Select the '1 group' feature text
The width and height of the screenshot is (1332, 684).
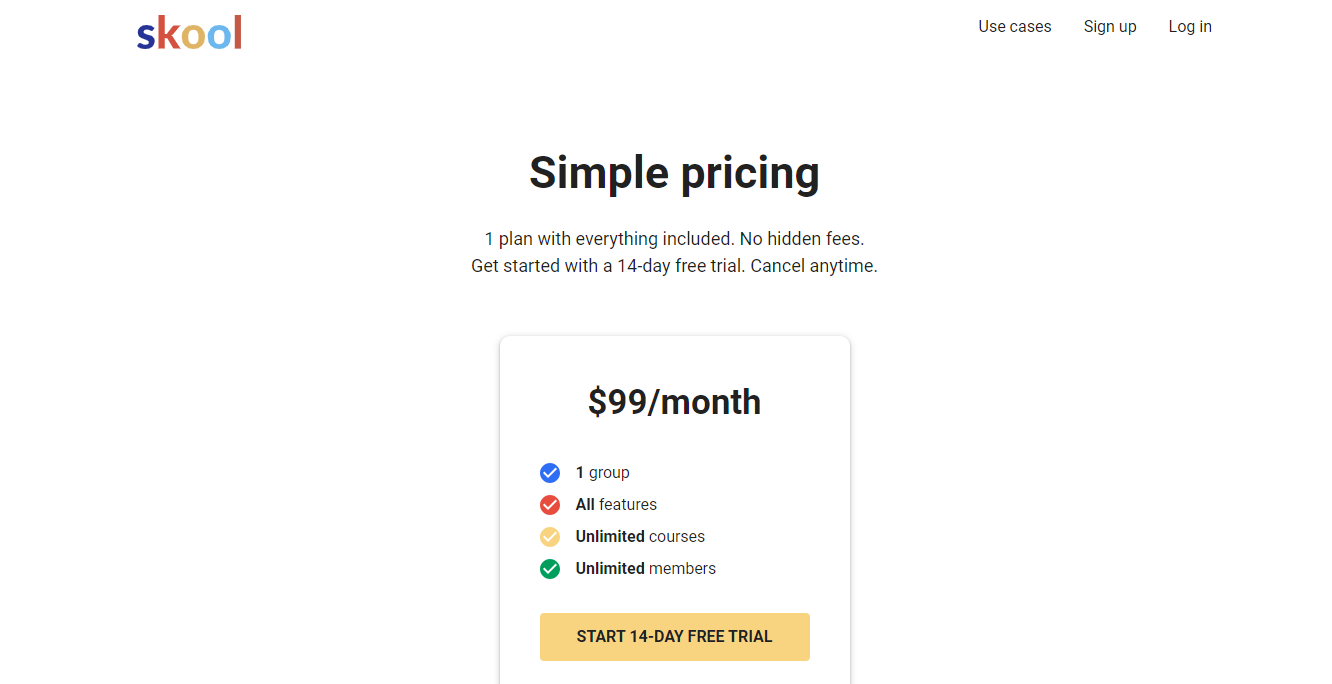(603, 473)
